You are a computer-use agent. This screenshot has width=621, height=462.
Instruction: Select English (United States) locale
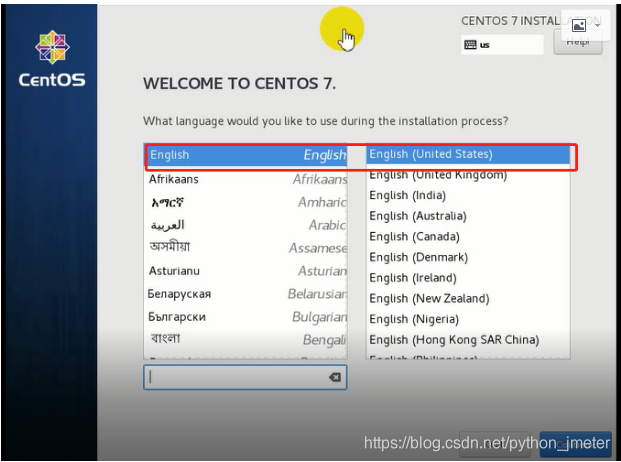468,154
